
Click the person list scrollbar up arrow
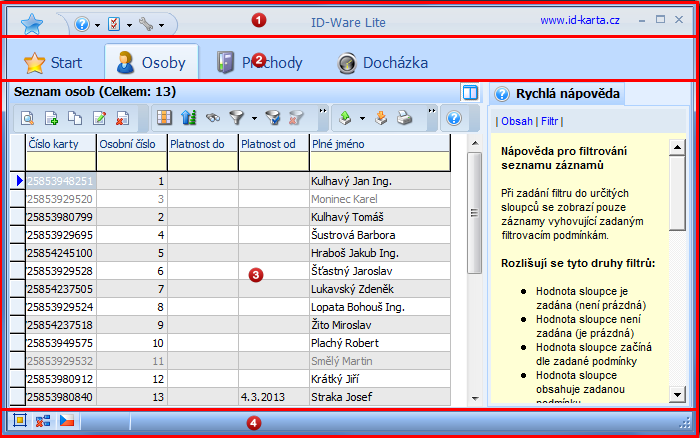click(475, 143)
